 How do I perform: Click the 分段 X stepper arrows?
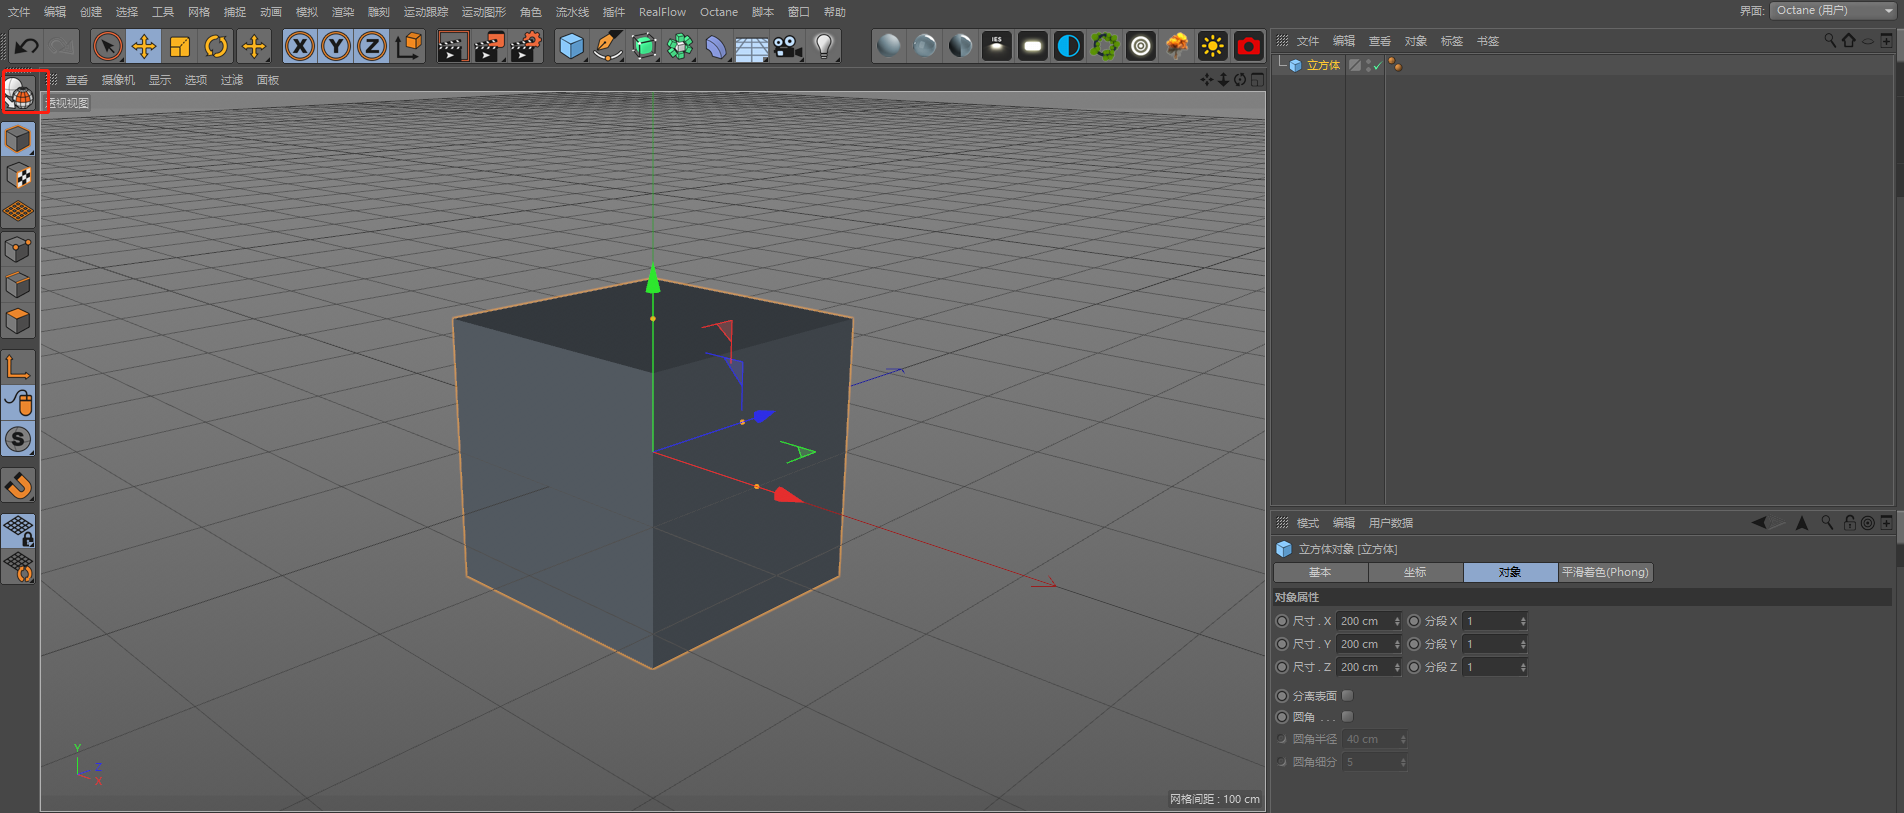click(x=1523, y=621)
